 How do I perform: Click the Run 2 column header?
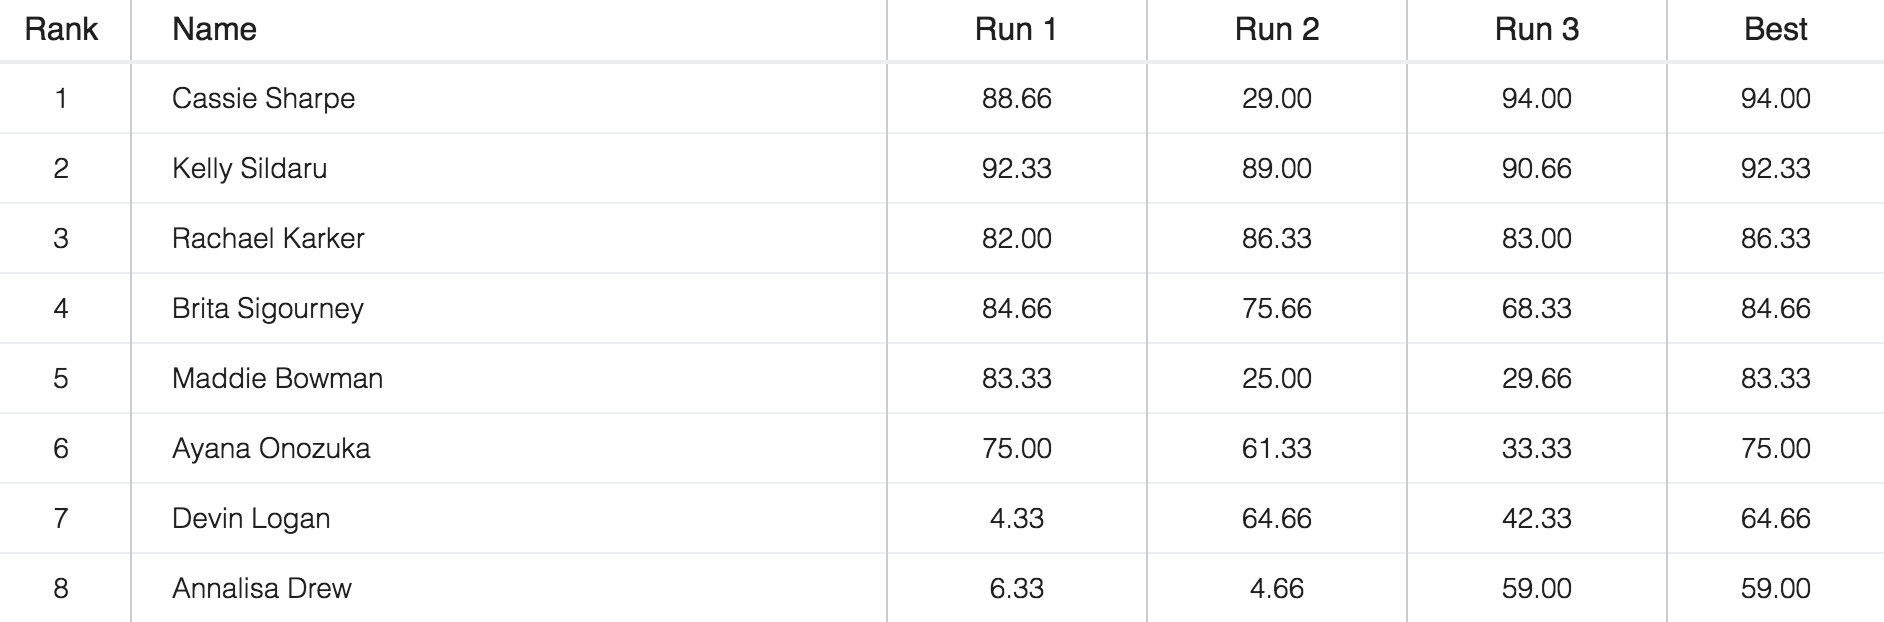tap(1276, 30)
